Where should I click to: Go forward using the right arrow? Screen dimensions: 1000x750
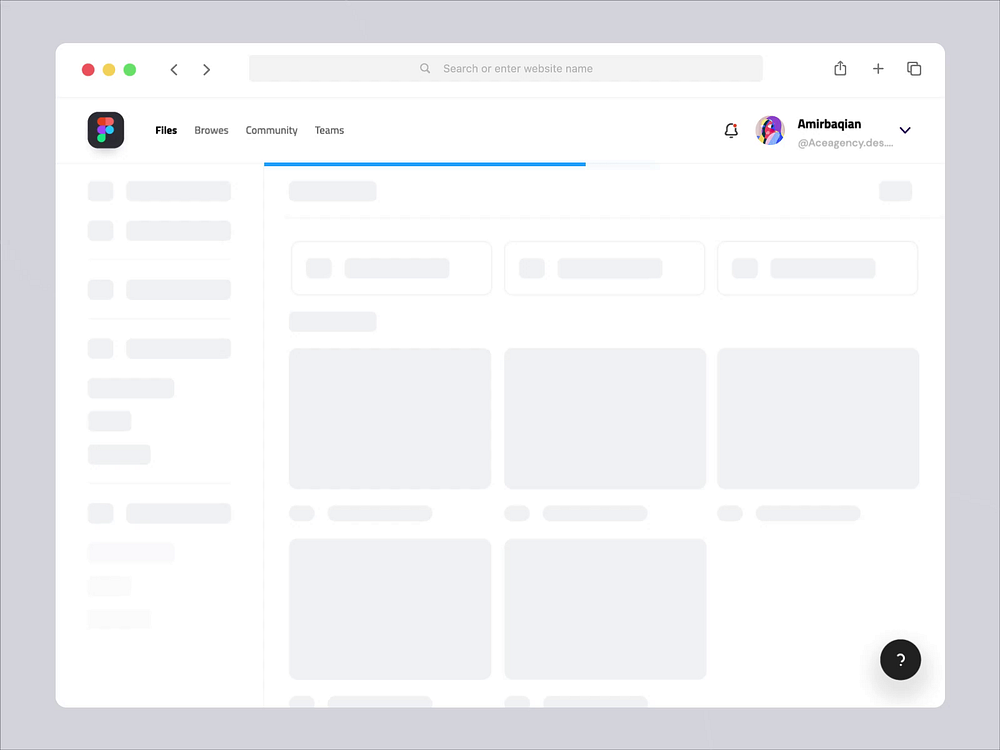206,69
